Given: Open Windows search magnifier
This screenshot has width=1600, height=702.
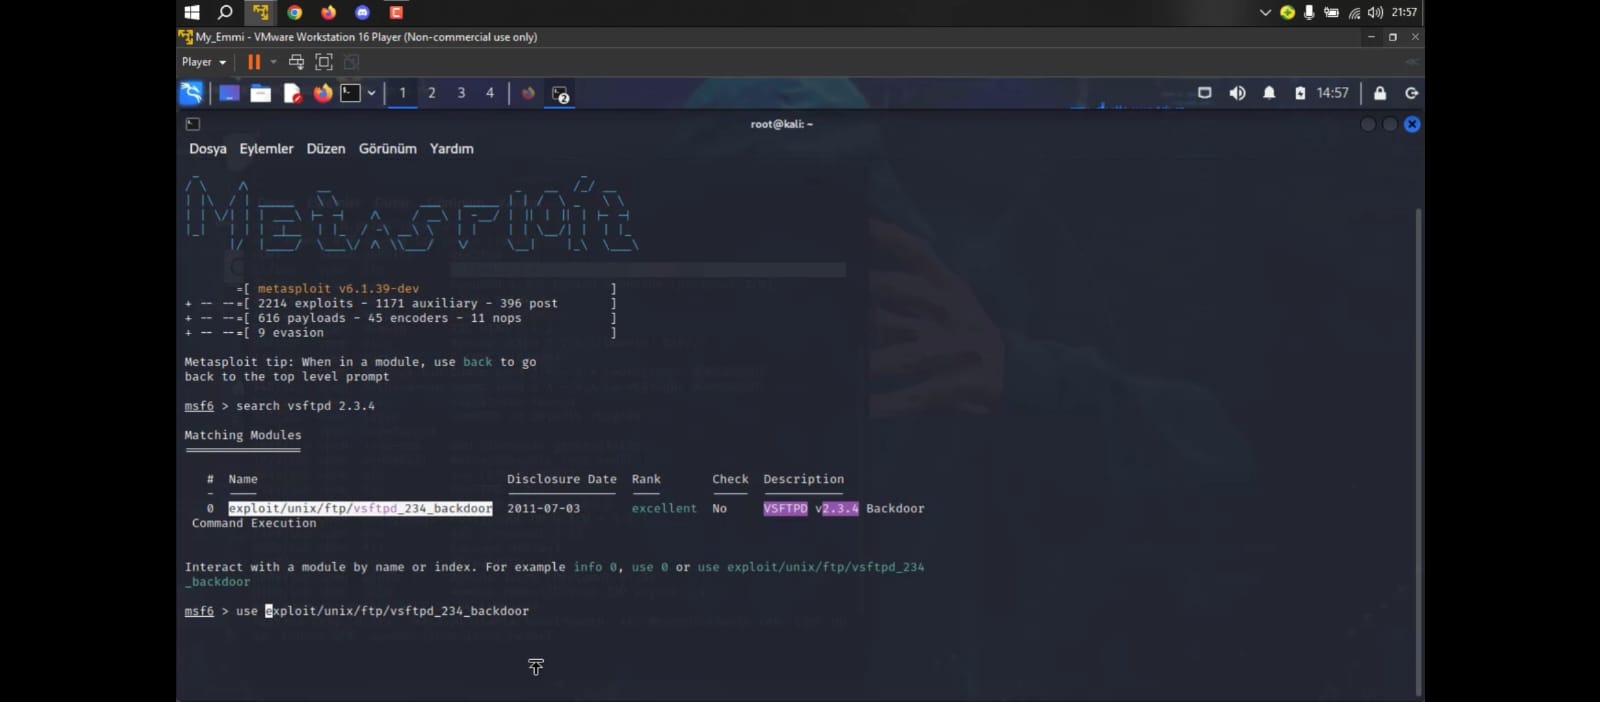Looking at the screenshot, I should coord(225,12).
